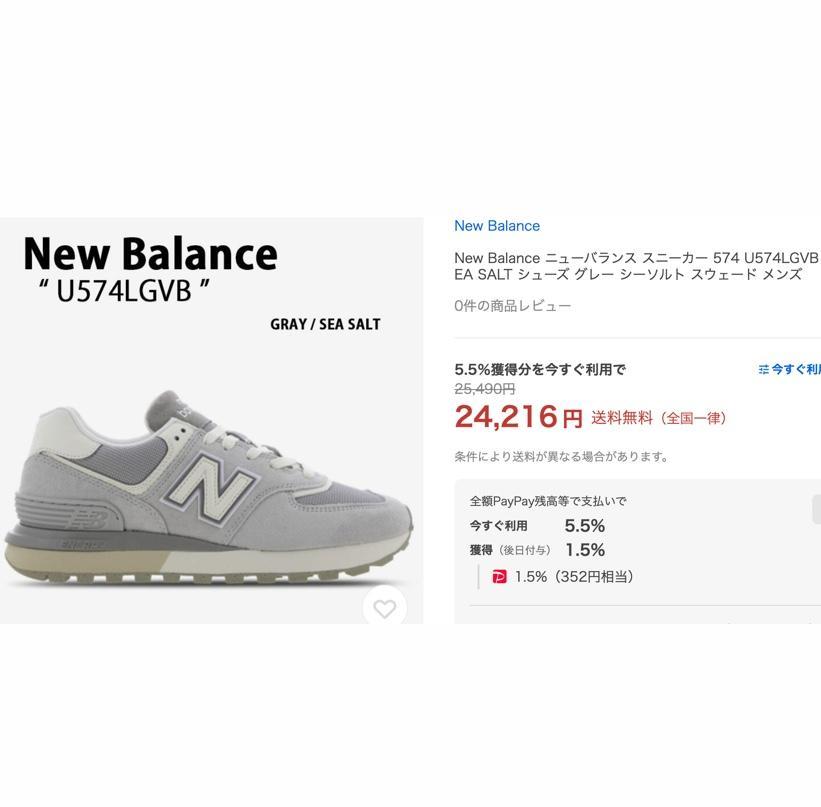This screenshot has height=807, width=821.
Task: Click the product title beginning New Balance ニューバランス
Action: point(636,266)
